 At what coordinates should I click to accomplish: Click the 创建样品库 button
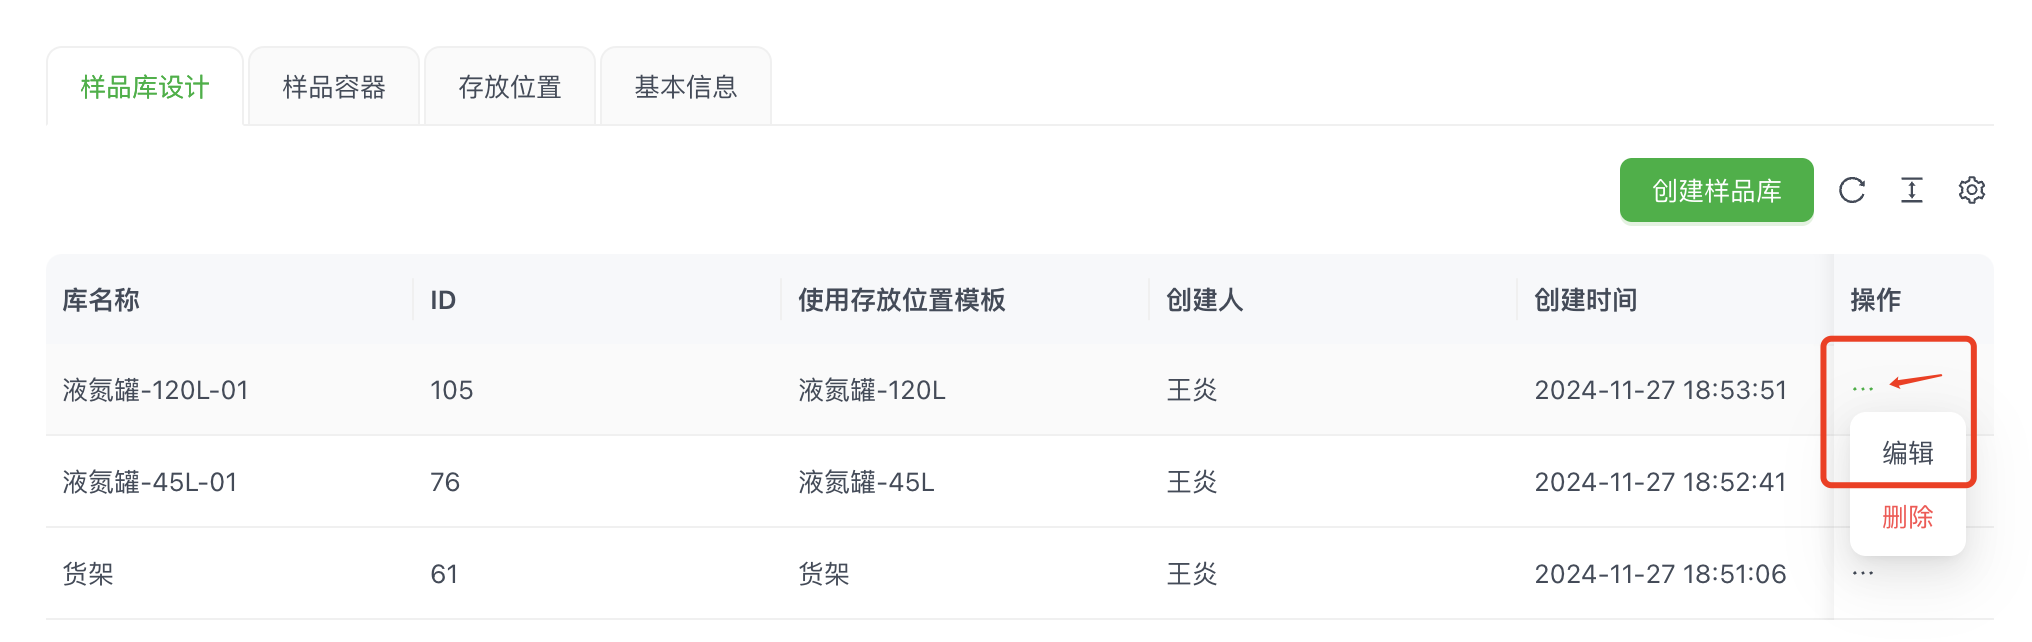point(1717,190)
